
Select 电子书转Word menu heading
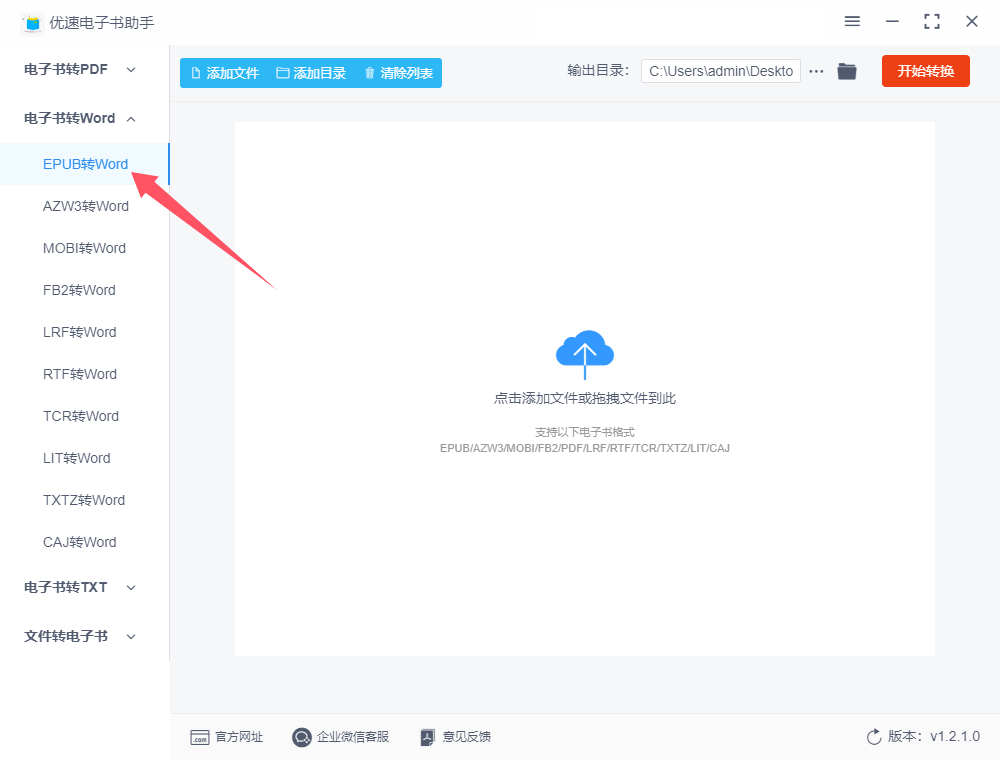point(70,119)
